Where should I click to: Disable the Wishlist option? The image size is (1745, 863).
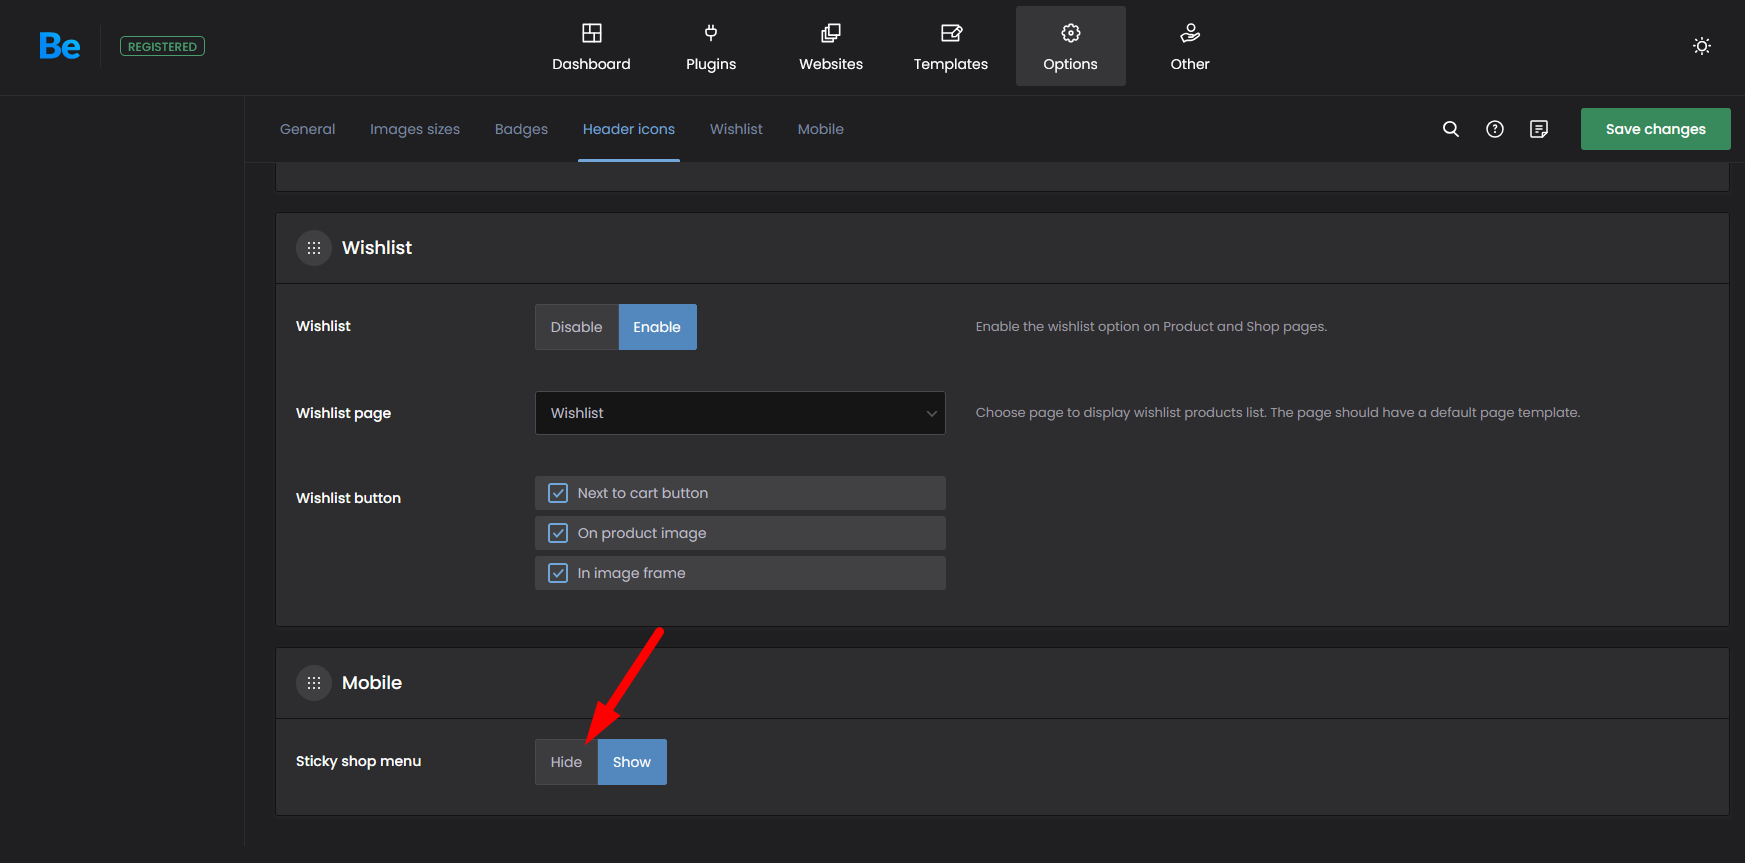click(576, 327)
